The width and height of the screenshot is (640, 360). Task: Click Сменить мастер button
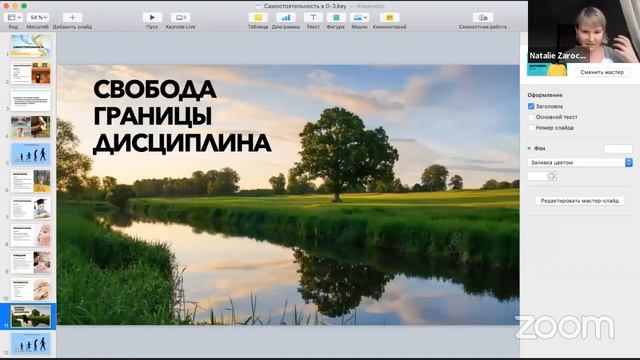[602, 72]
